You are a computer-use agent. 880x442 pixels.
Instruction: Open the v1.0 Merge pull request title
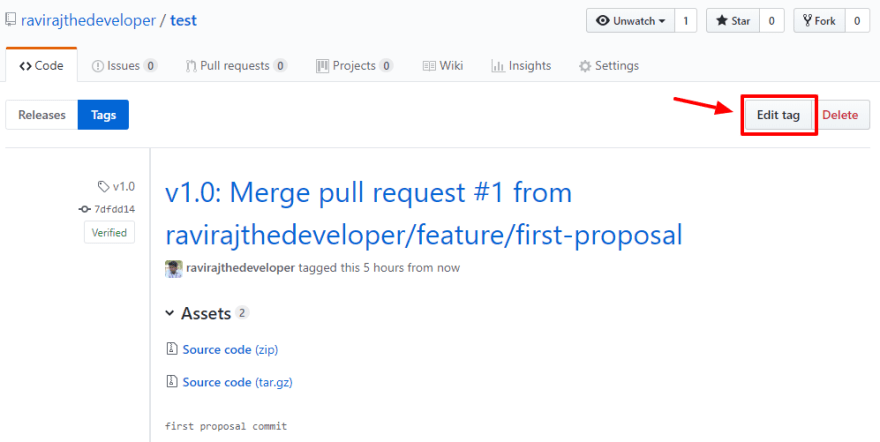(x=424, y=214)
